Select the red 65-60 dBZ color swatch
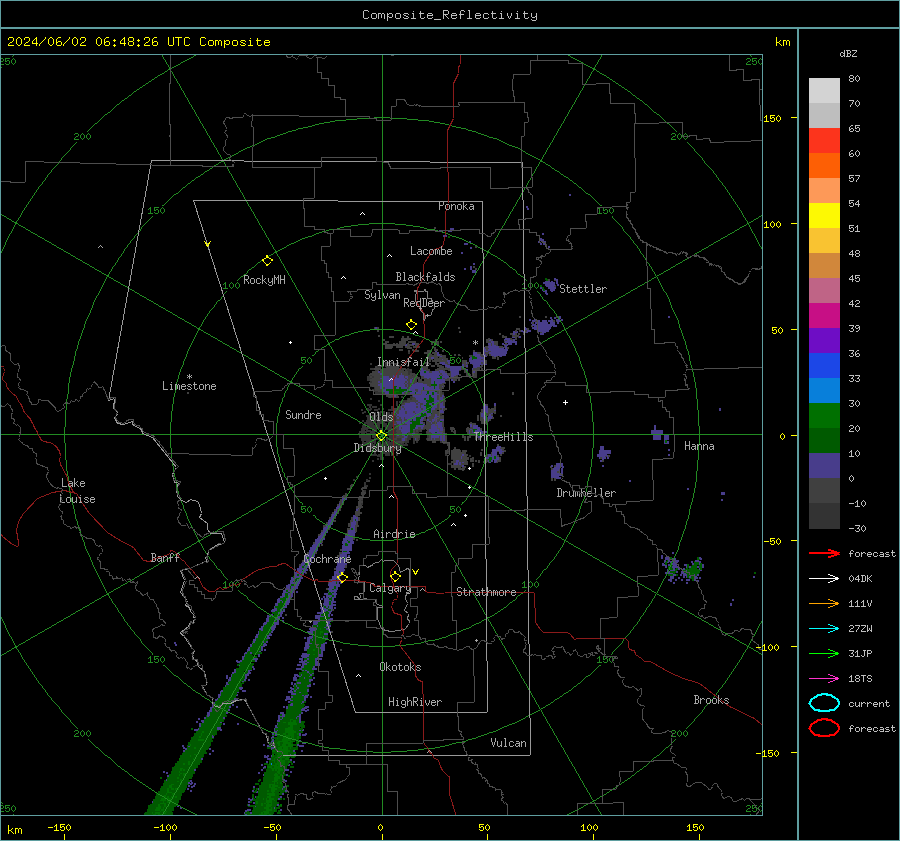 [824, 140]
